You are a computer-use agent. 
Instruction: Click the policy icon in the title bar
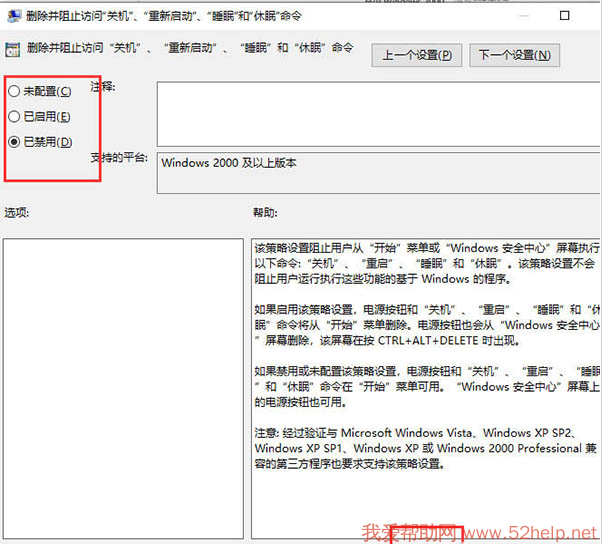click(13, 16)
